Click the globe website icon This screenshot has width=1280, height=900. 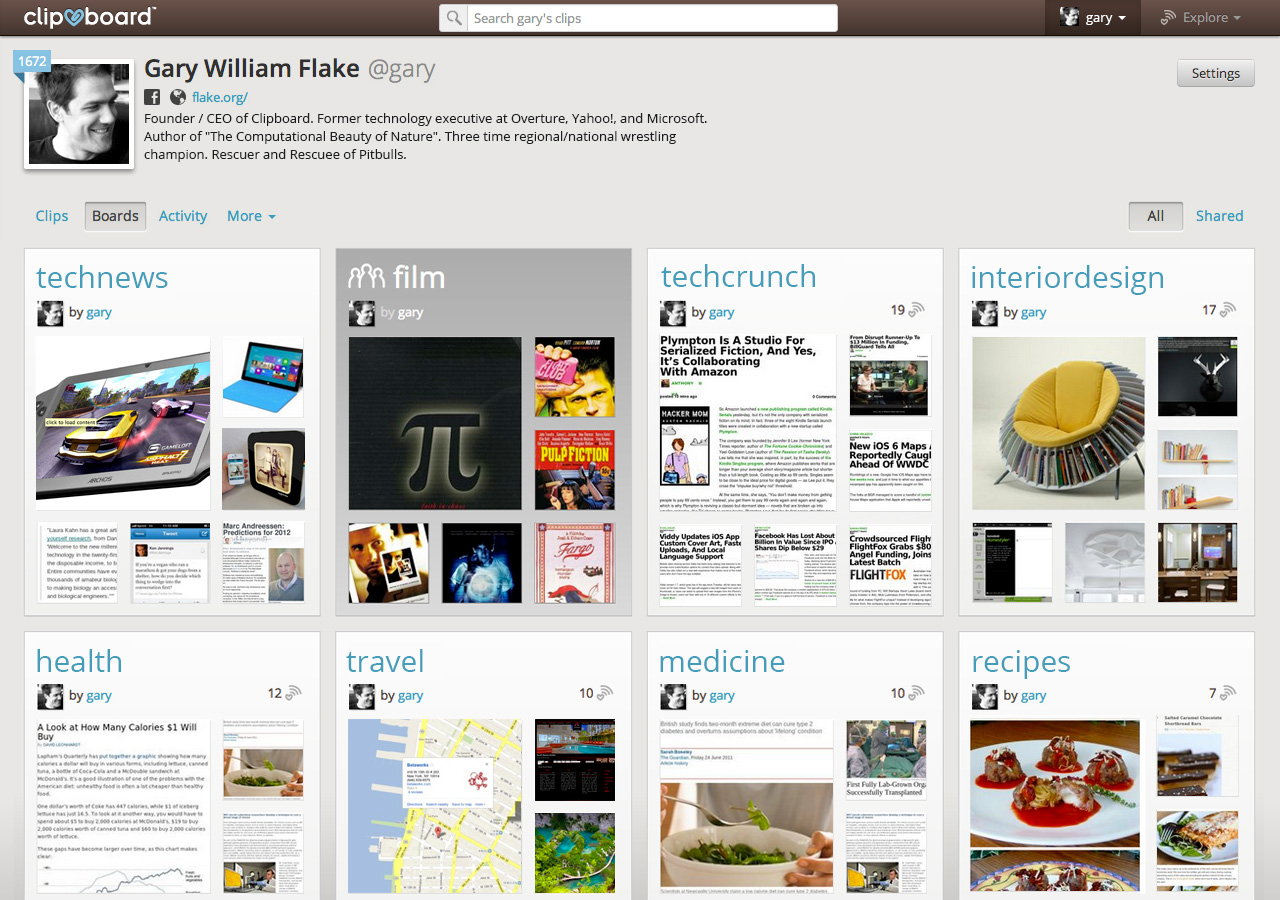point(178,97)
